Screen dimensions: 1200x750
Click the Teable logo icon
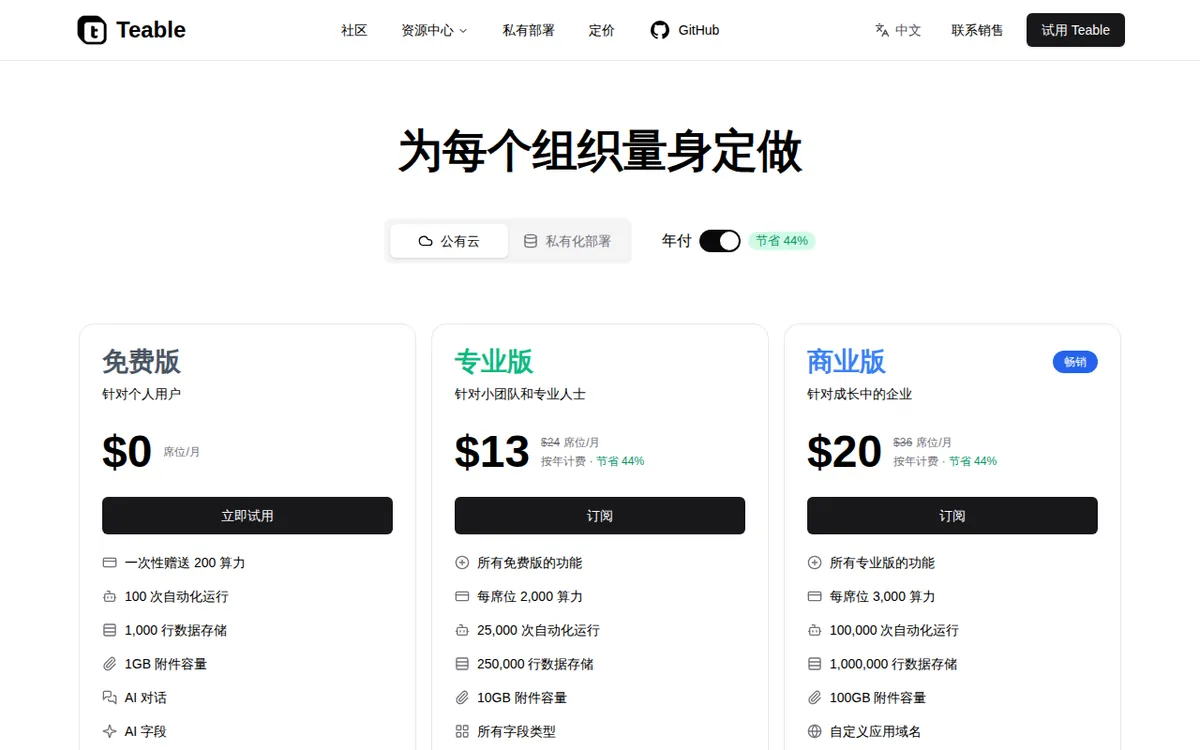(92, 30)
